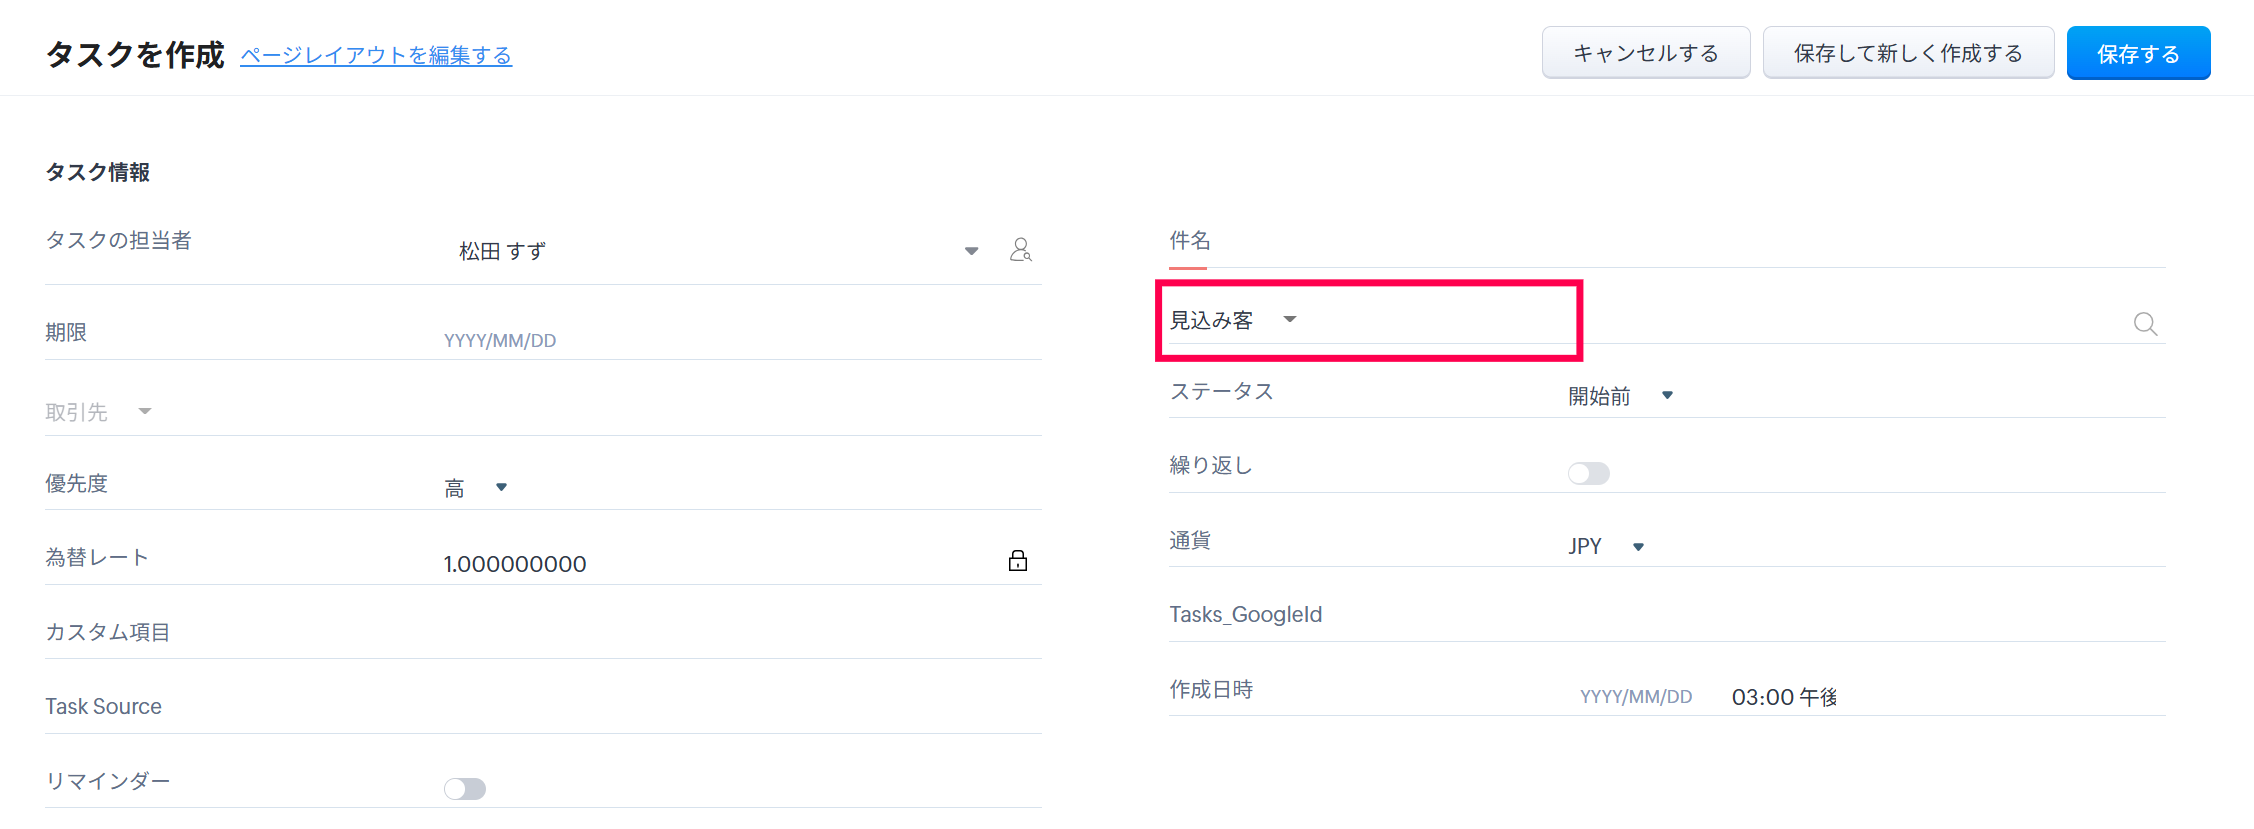Screen dimensions: 2254x829
Task: Click the magnifier search icon in lead field
Action: [2144, 324]
